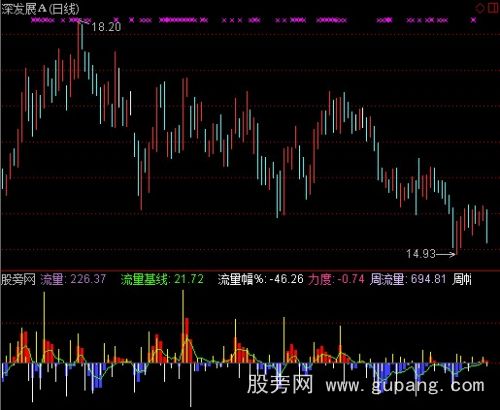Click the 力度: -0.74 indicator value
The width and height of the screenshot is (500, 410).
[x=336, y=279]
